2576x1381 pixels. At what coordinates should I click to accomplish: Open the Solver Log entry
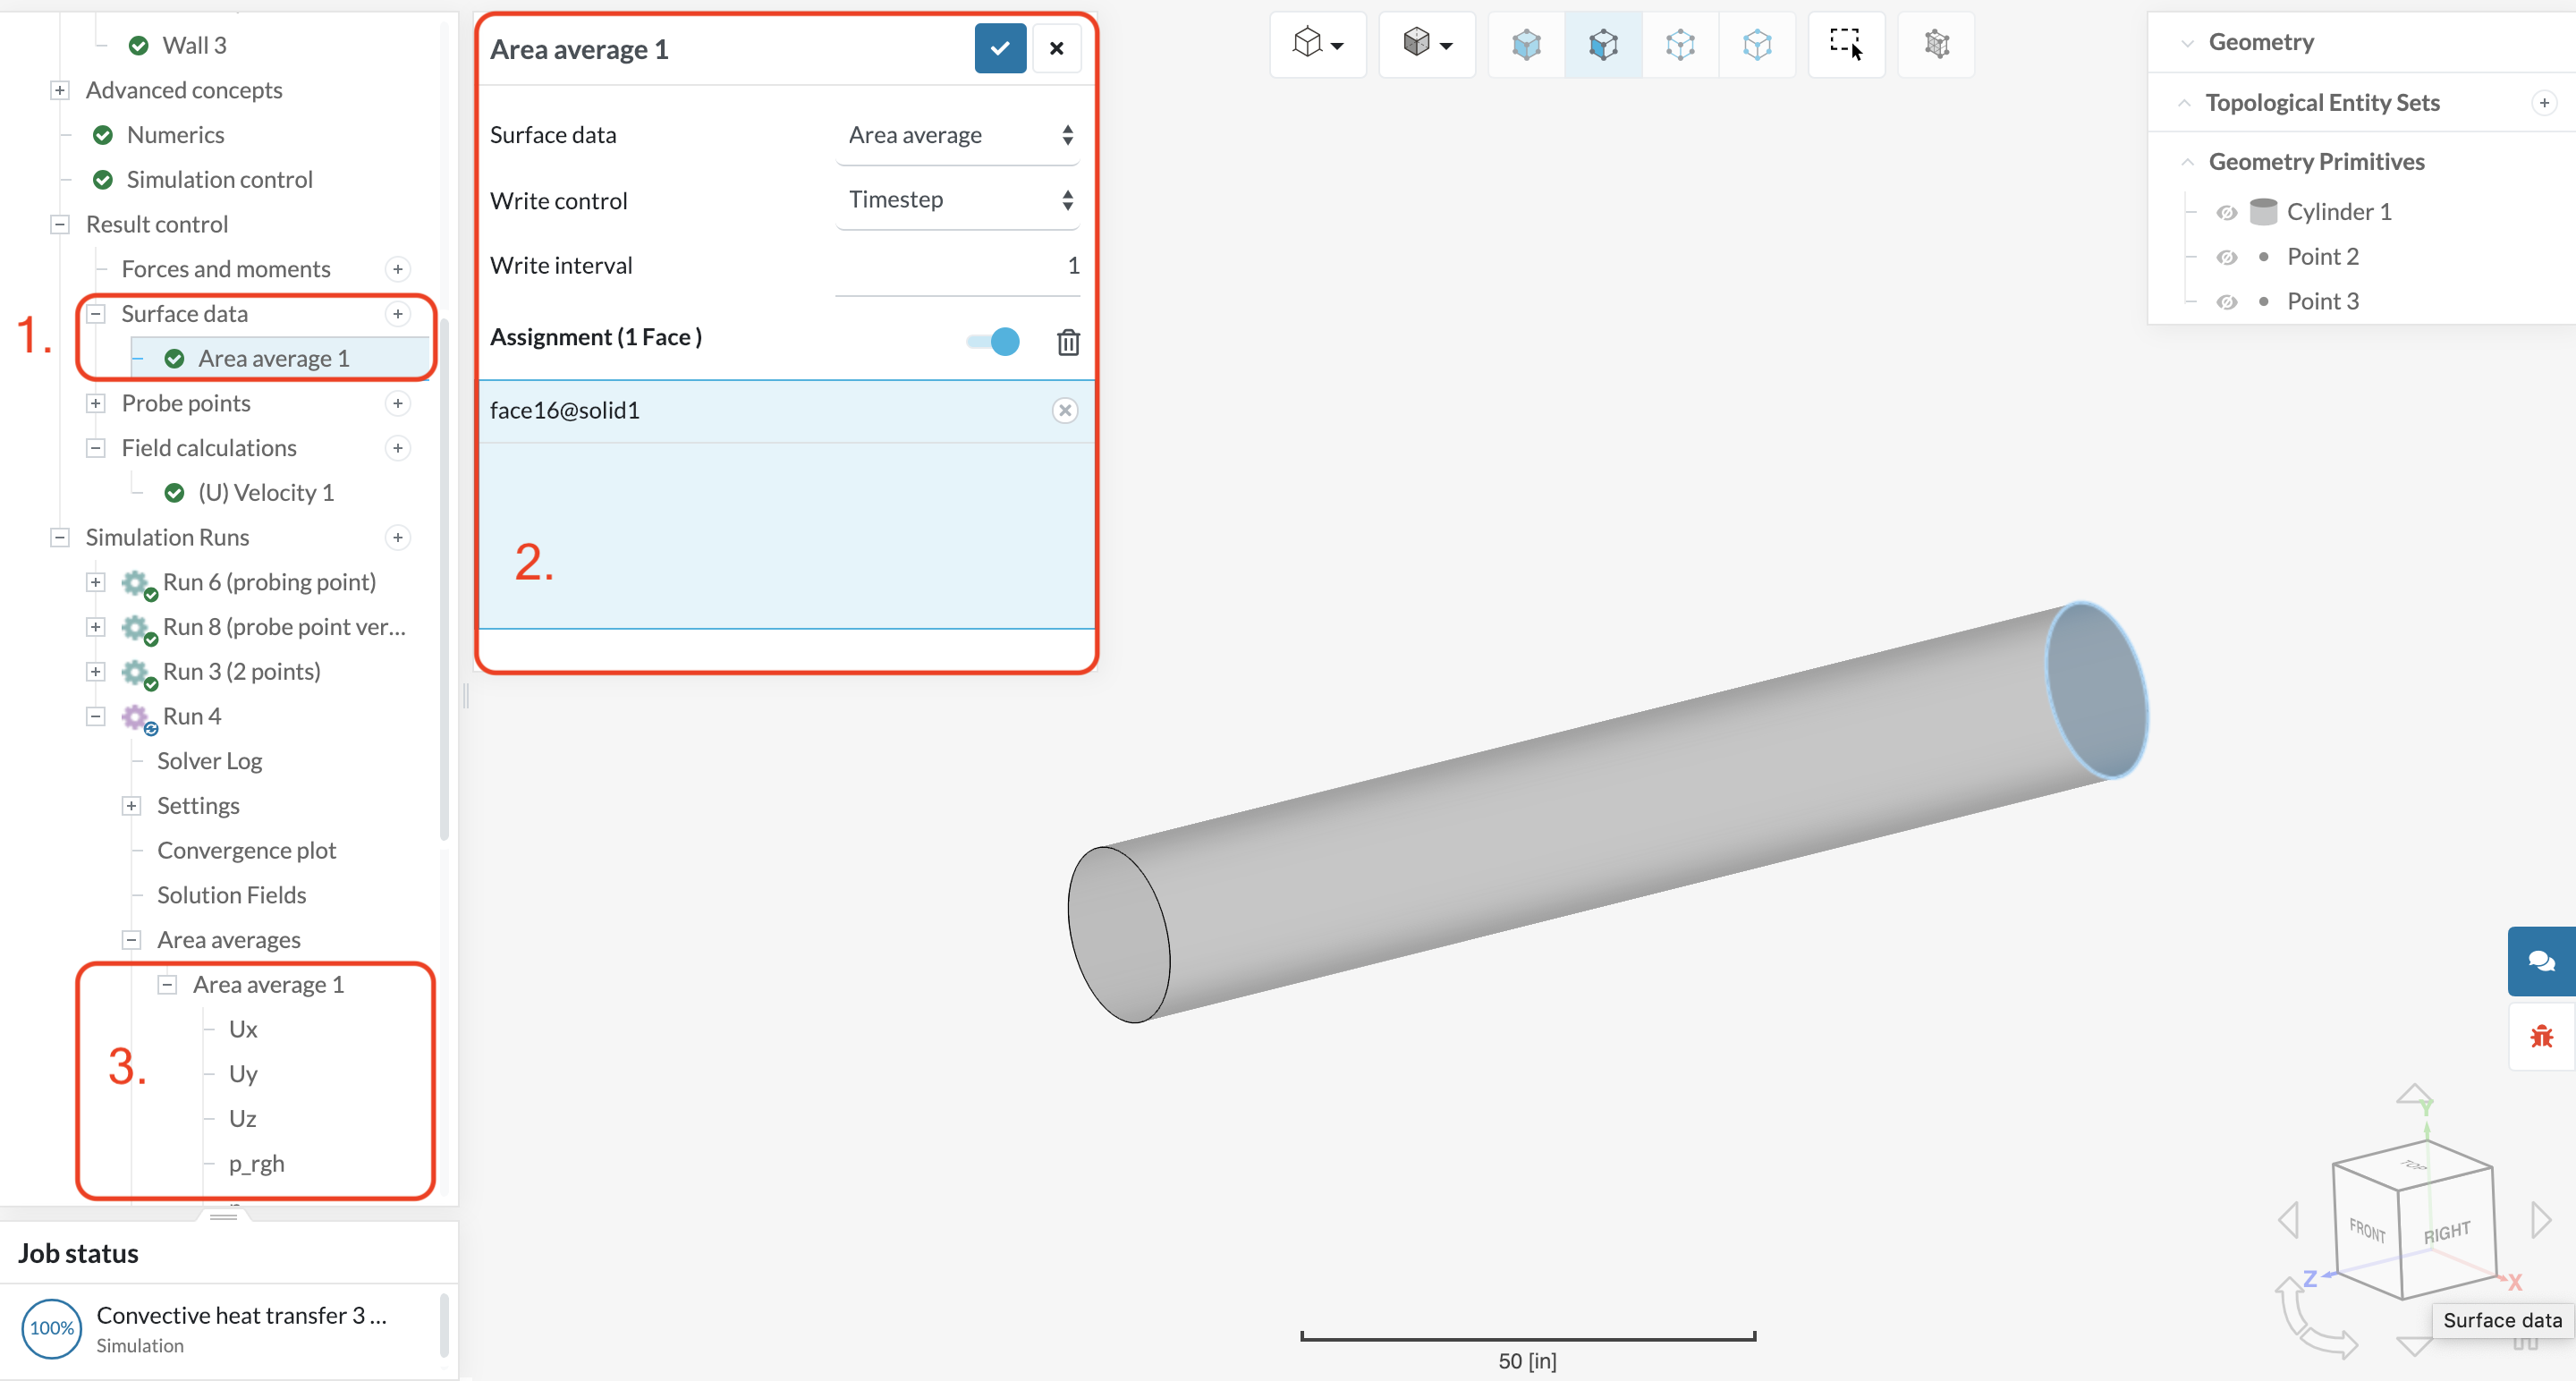pyautogui.click(x=209, y=761)
